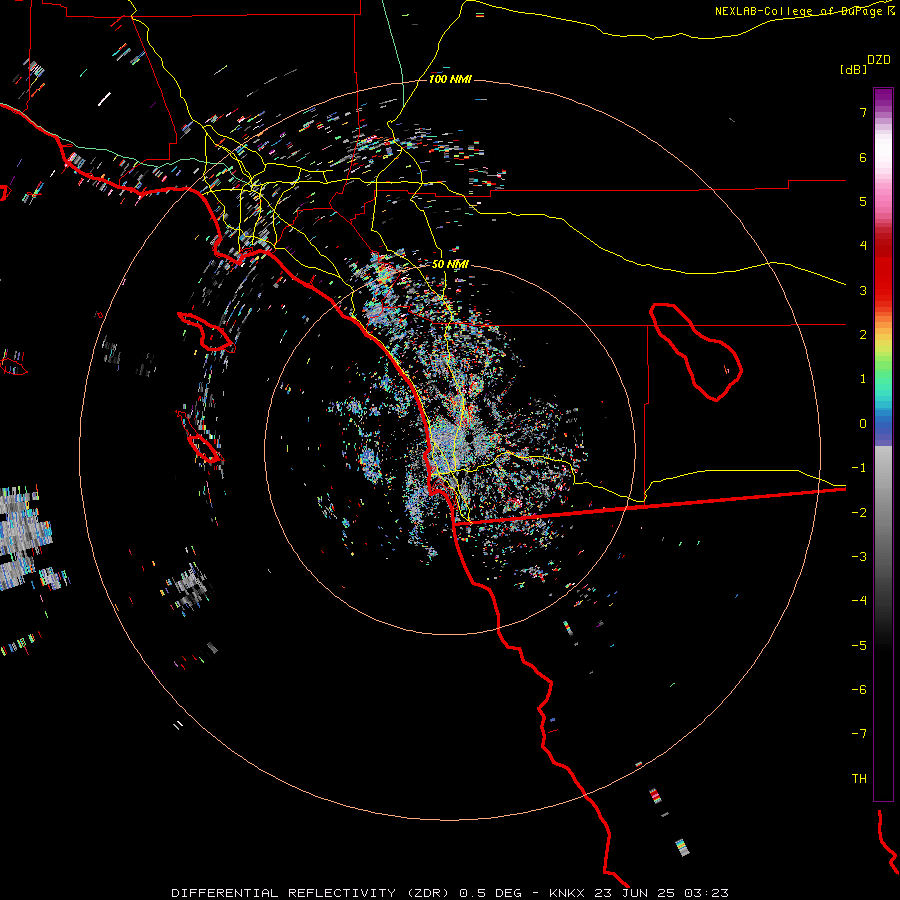Click the -2 value on color scale

point(859,512)
